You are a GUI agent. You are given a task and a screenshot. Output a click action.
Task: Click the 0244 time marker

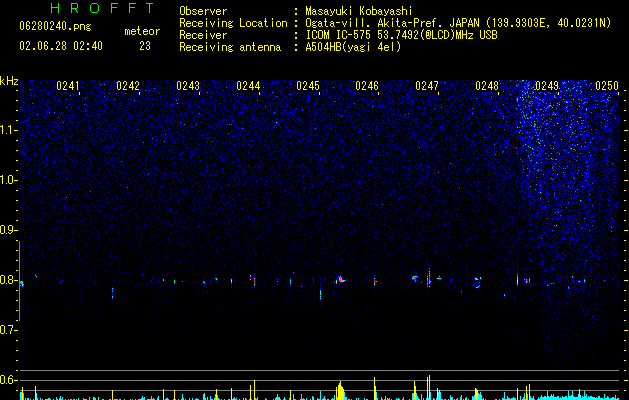248,86
